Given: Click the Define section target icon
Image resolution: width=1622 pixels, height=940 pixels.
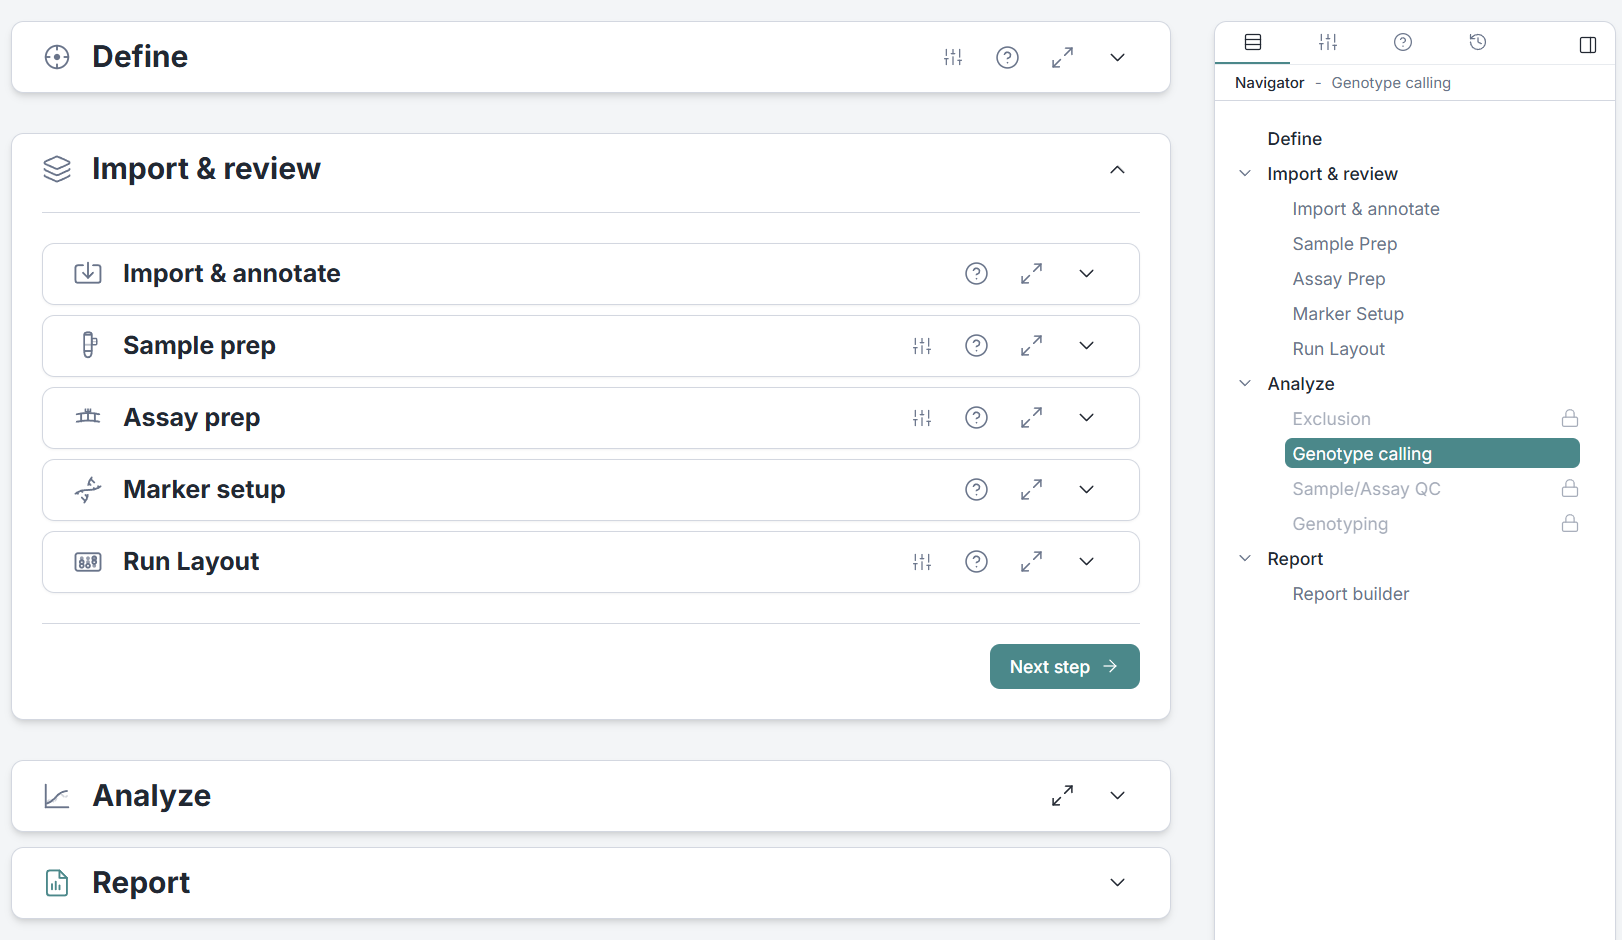Looking at the screenshot, I should click(x=57, y=57).
